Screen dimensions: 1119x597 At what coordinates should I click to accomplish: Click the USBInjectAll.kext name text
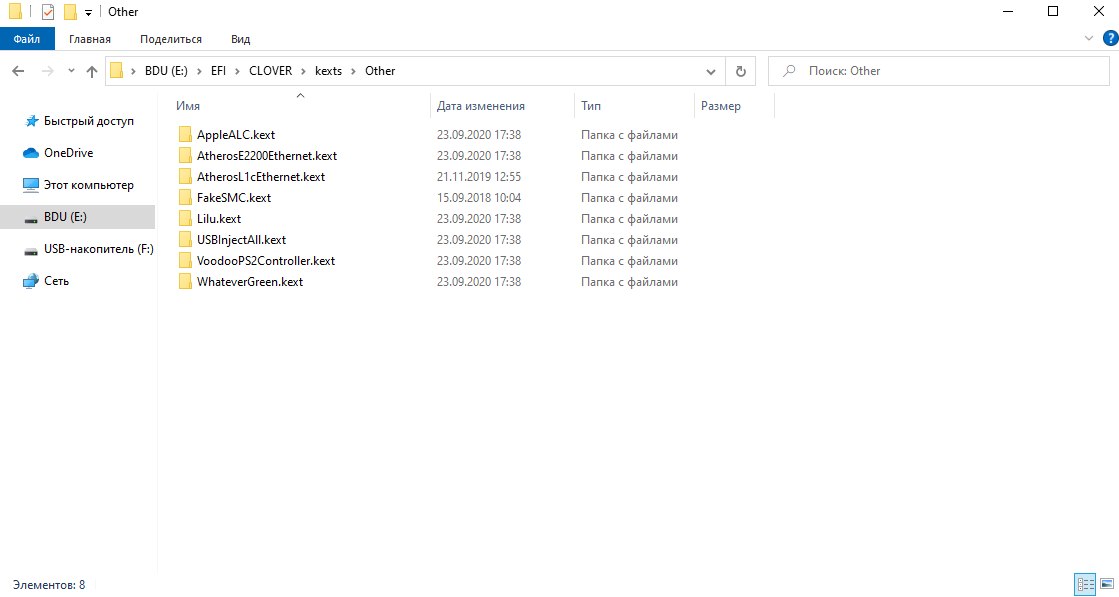click(241, 240)
